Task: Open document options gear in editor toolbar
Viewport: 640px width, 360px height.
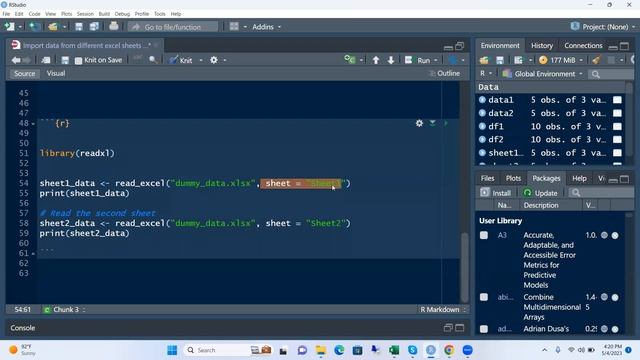Action: 213,60
